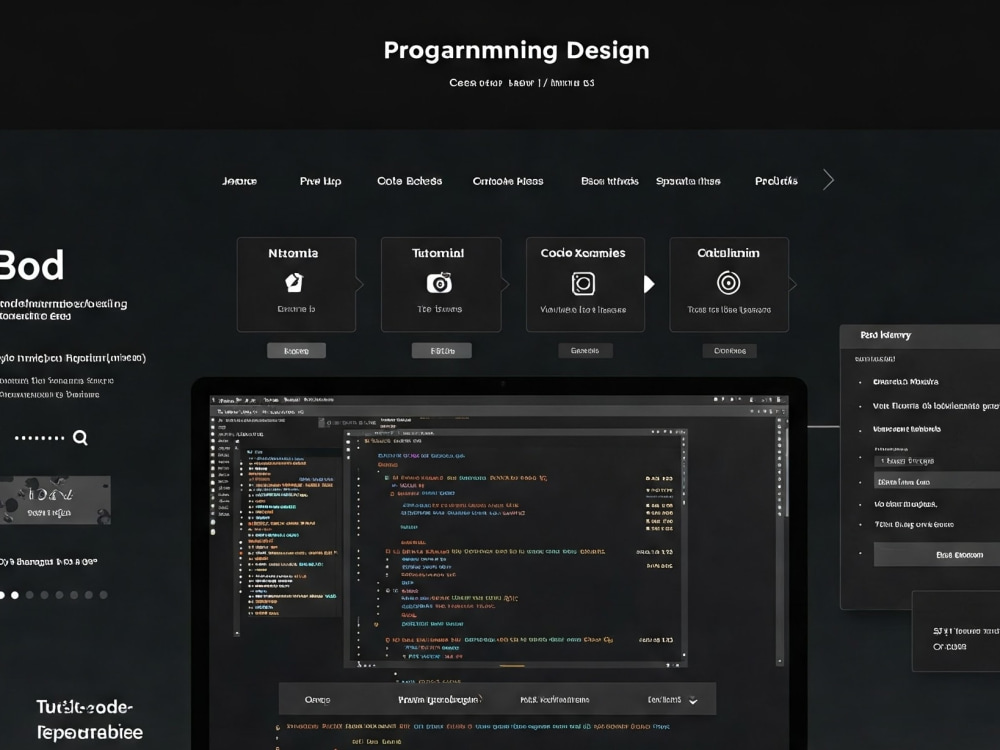Viewport: 1000px width, 750px height.
Task: Click the magnifier search icon on the left
Action: 80,438
